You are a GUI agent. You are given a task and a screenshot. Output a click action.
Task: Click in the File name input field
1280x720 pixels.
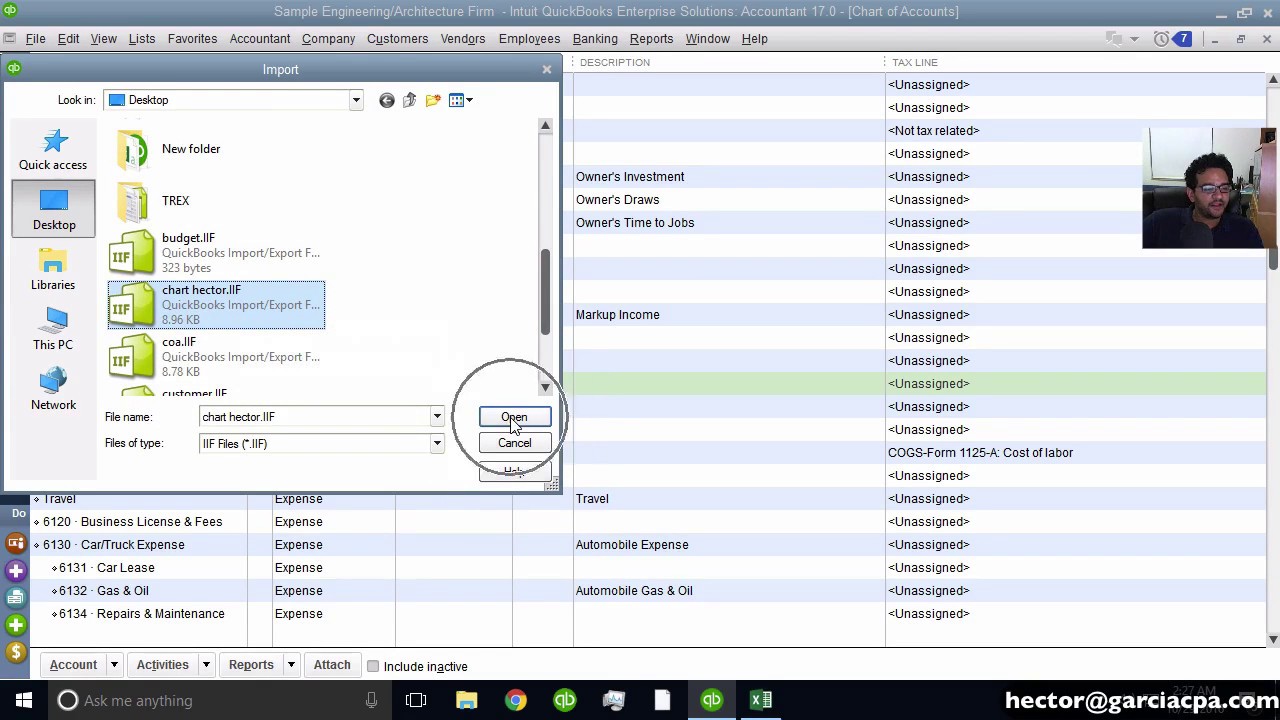pos(314,417)
